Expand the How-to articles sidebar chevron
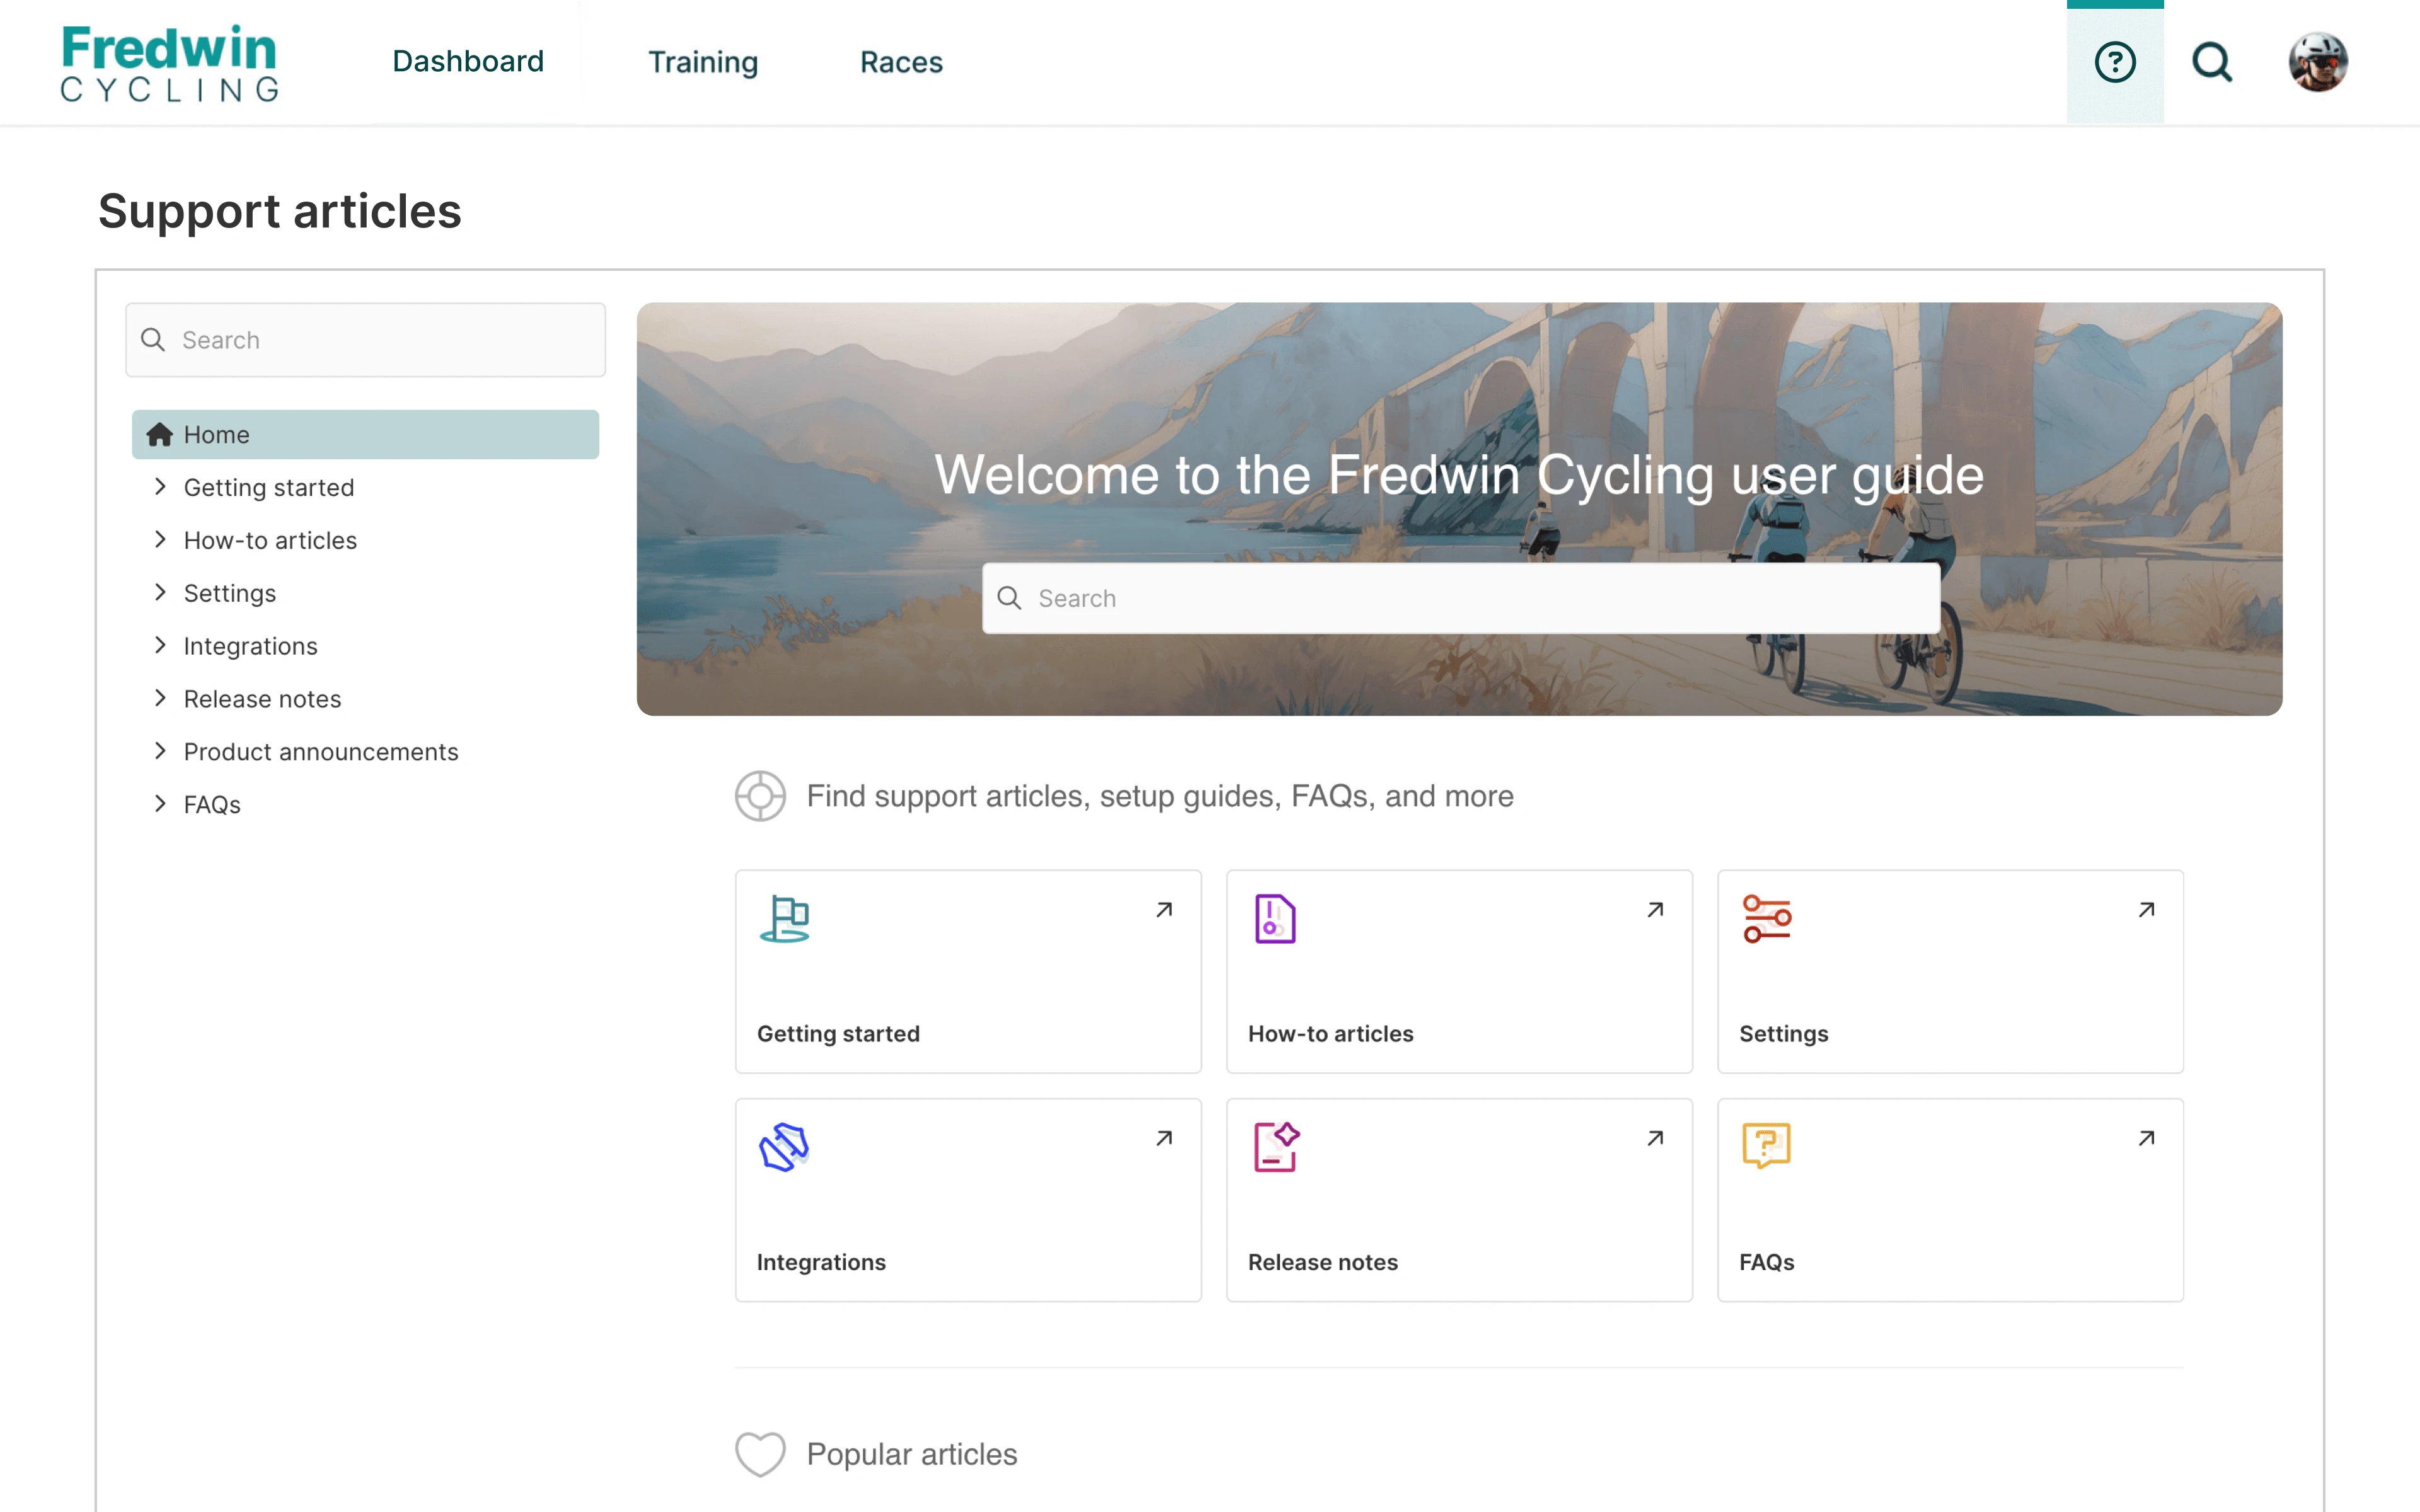This screenshot has height=1512, width=2420. (160, 540)
